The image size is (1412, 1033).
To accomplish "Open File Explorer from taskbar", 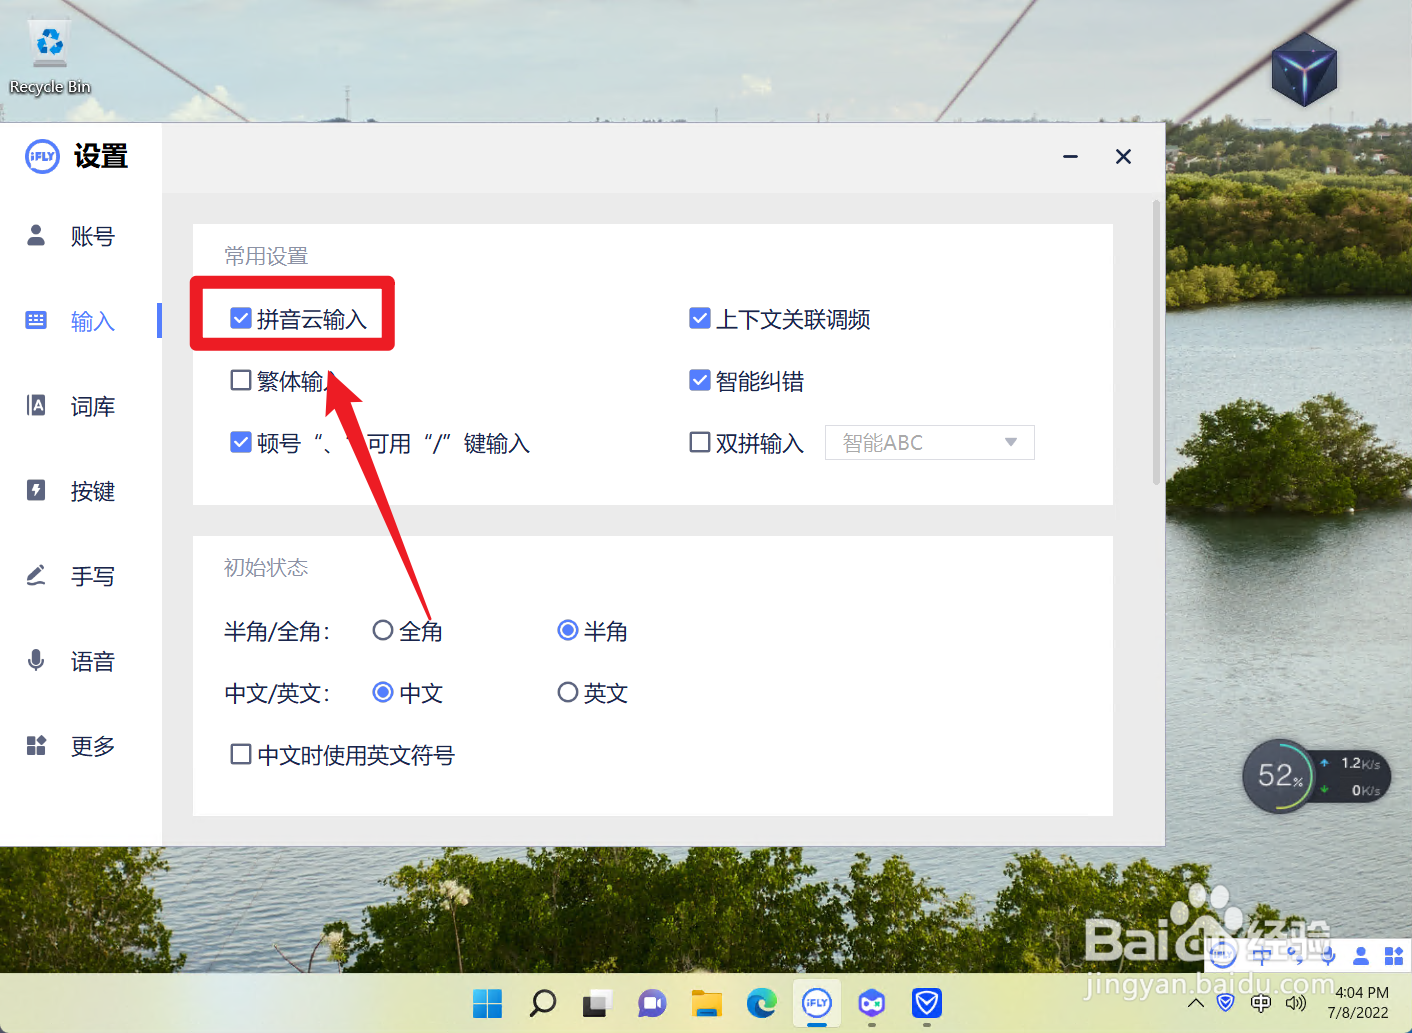I will coord(707,1003).
